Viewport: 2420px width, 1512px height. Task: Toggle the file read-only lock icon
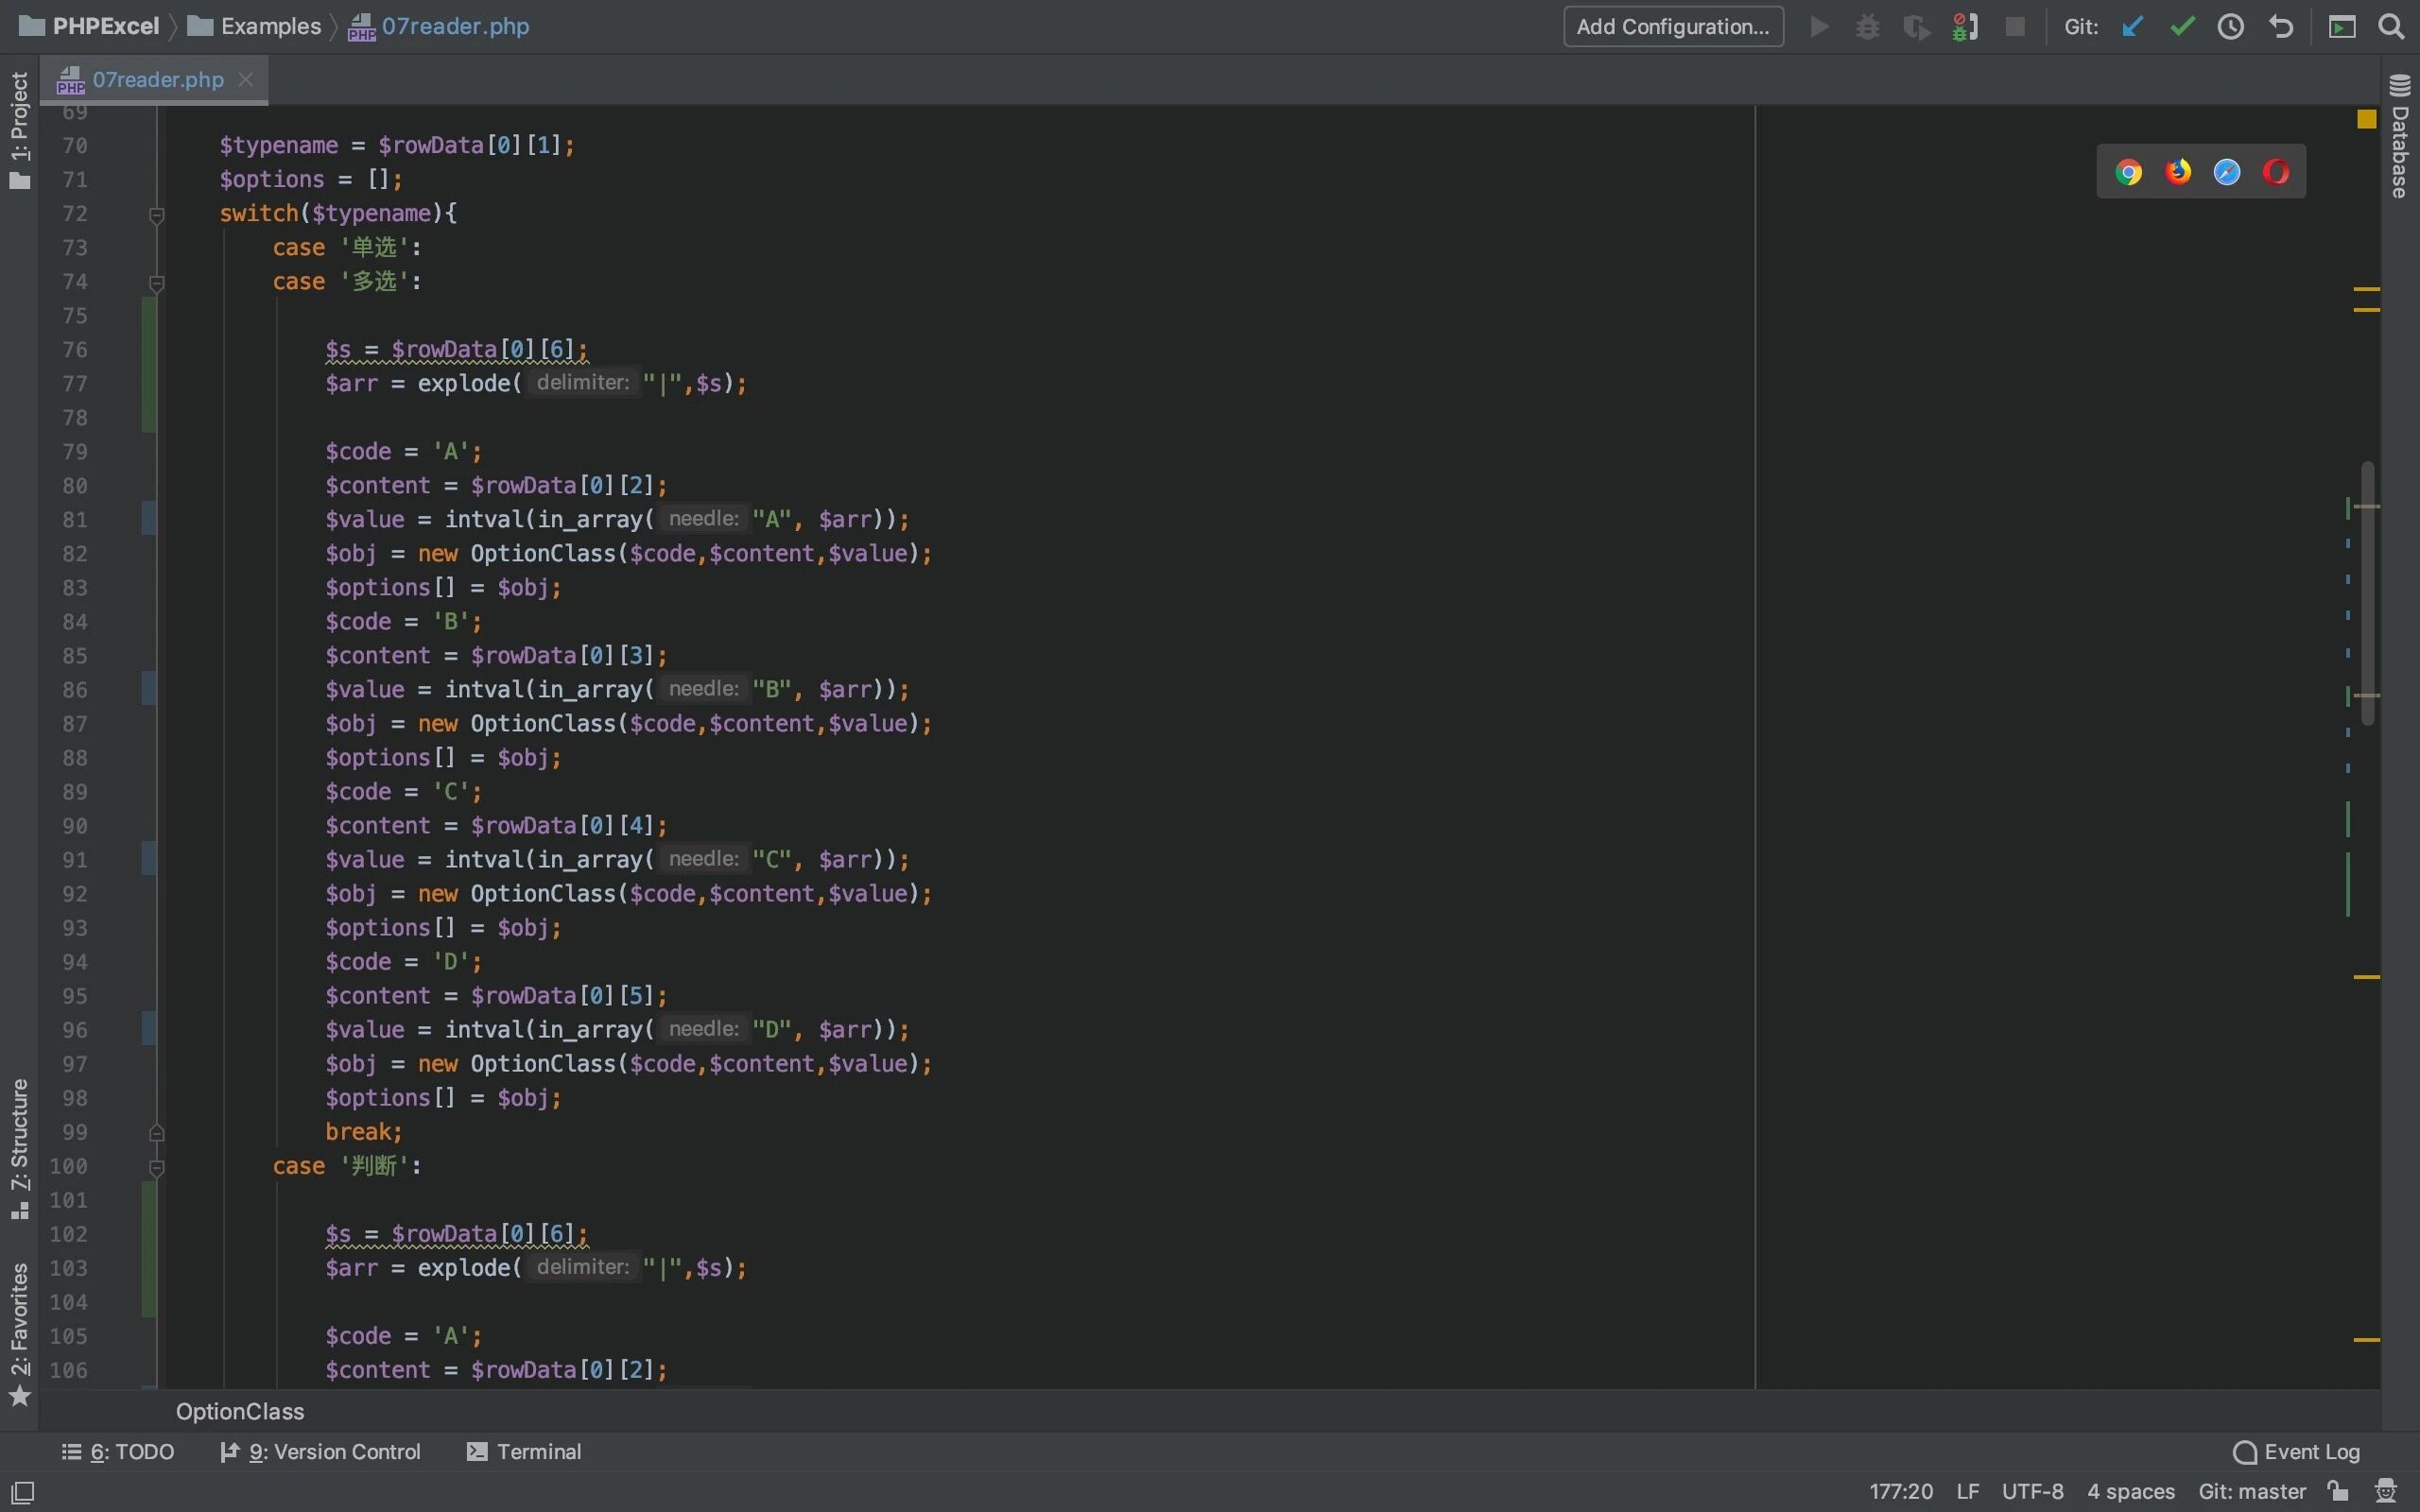tap(2338, 1491)
